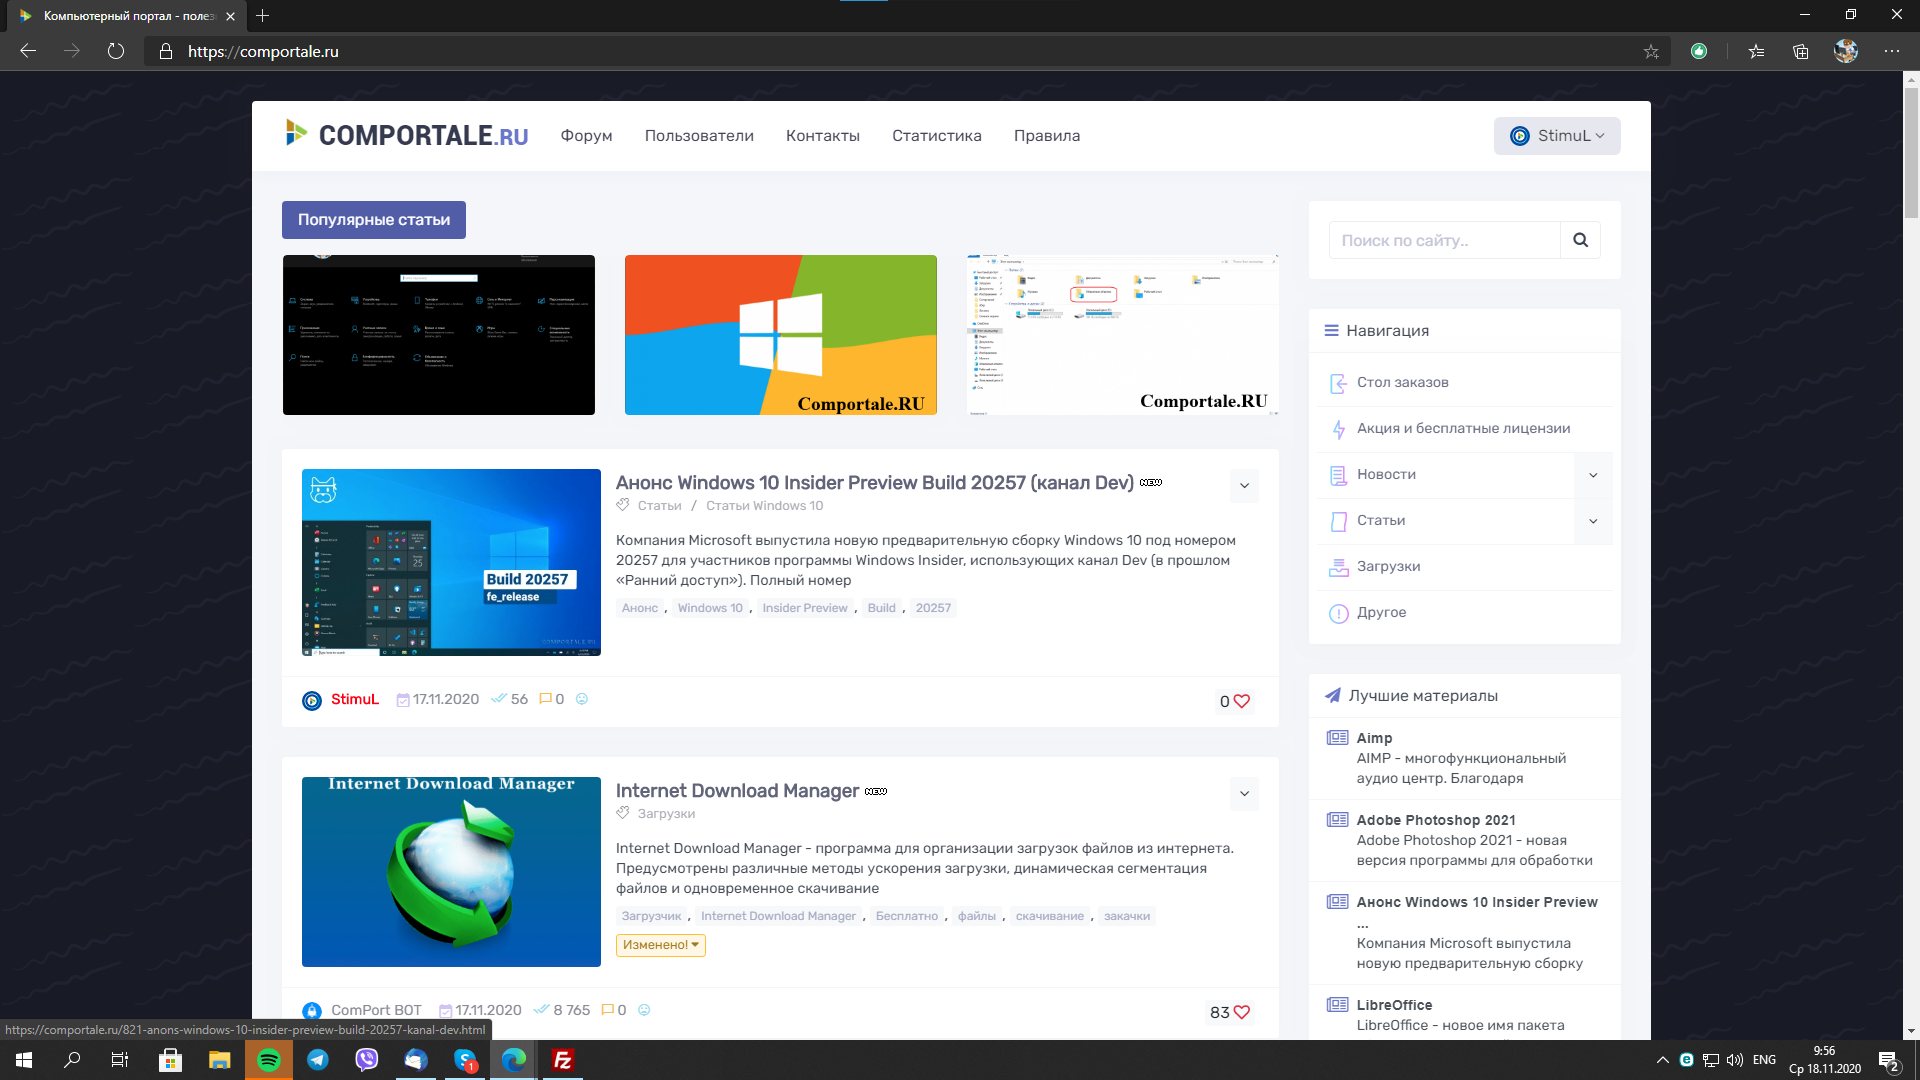The height and width of the screenshot is (1080, 1920).
Task: Launch Spotify from the taskbar
Action: [x=269, y=1060]
